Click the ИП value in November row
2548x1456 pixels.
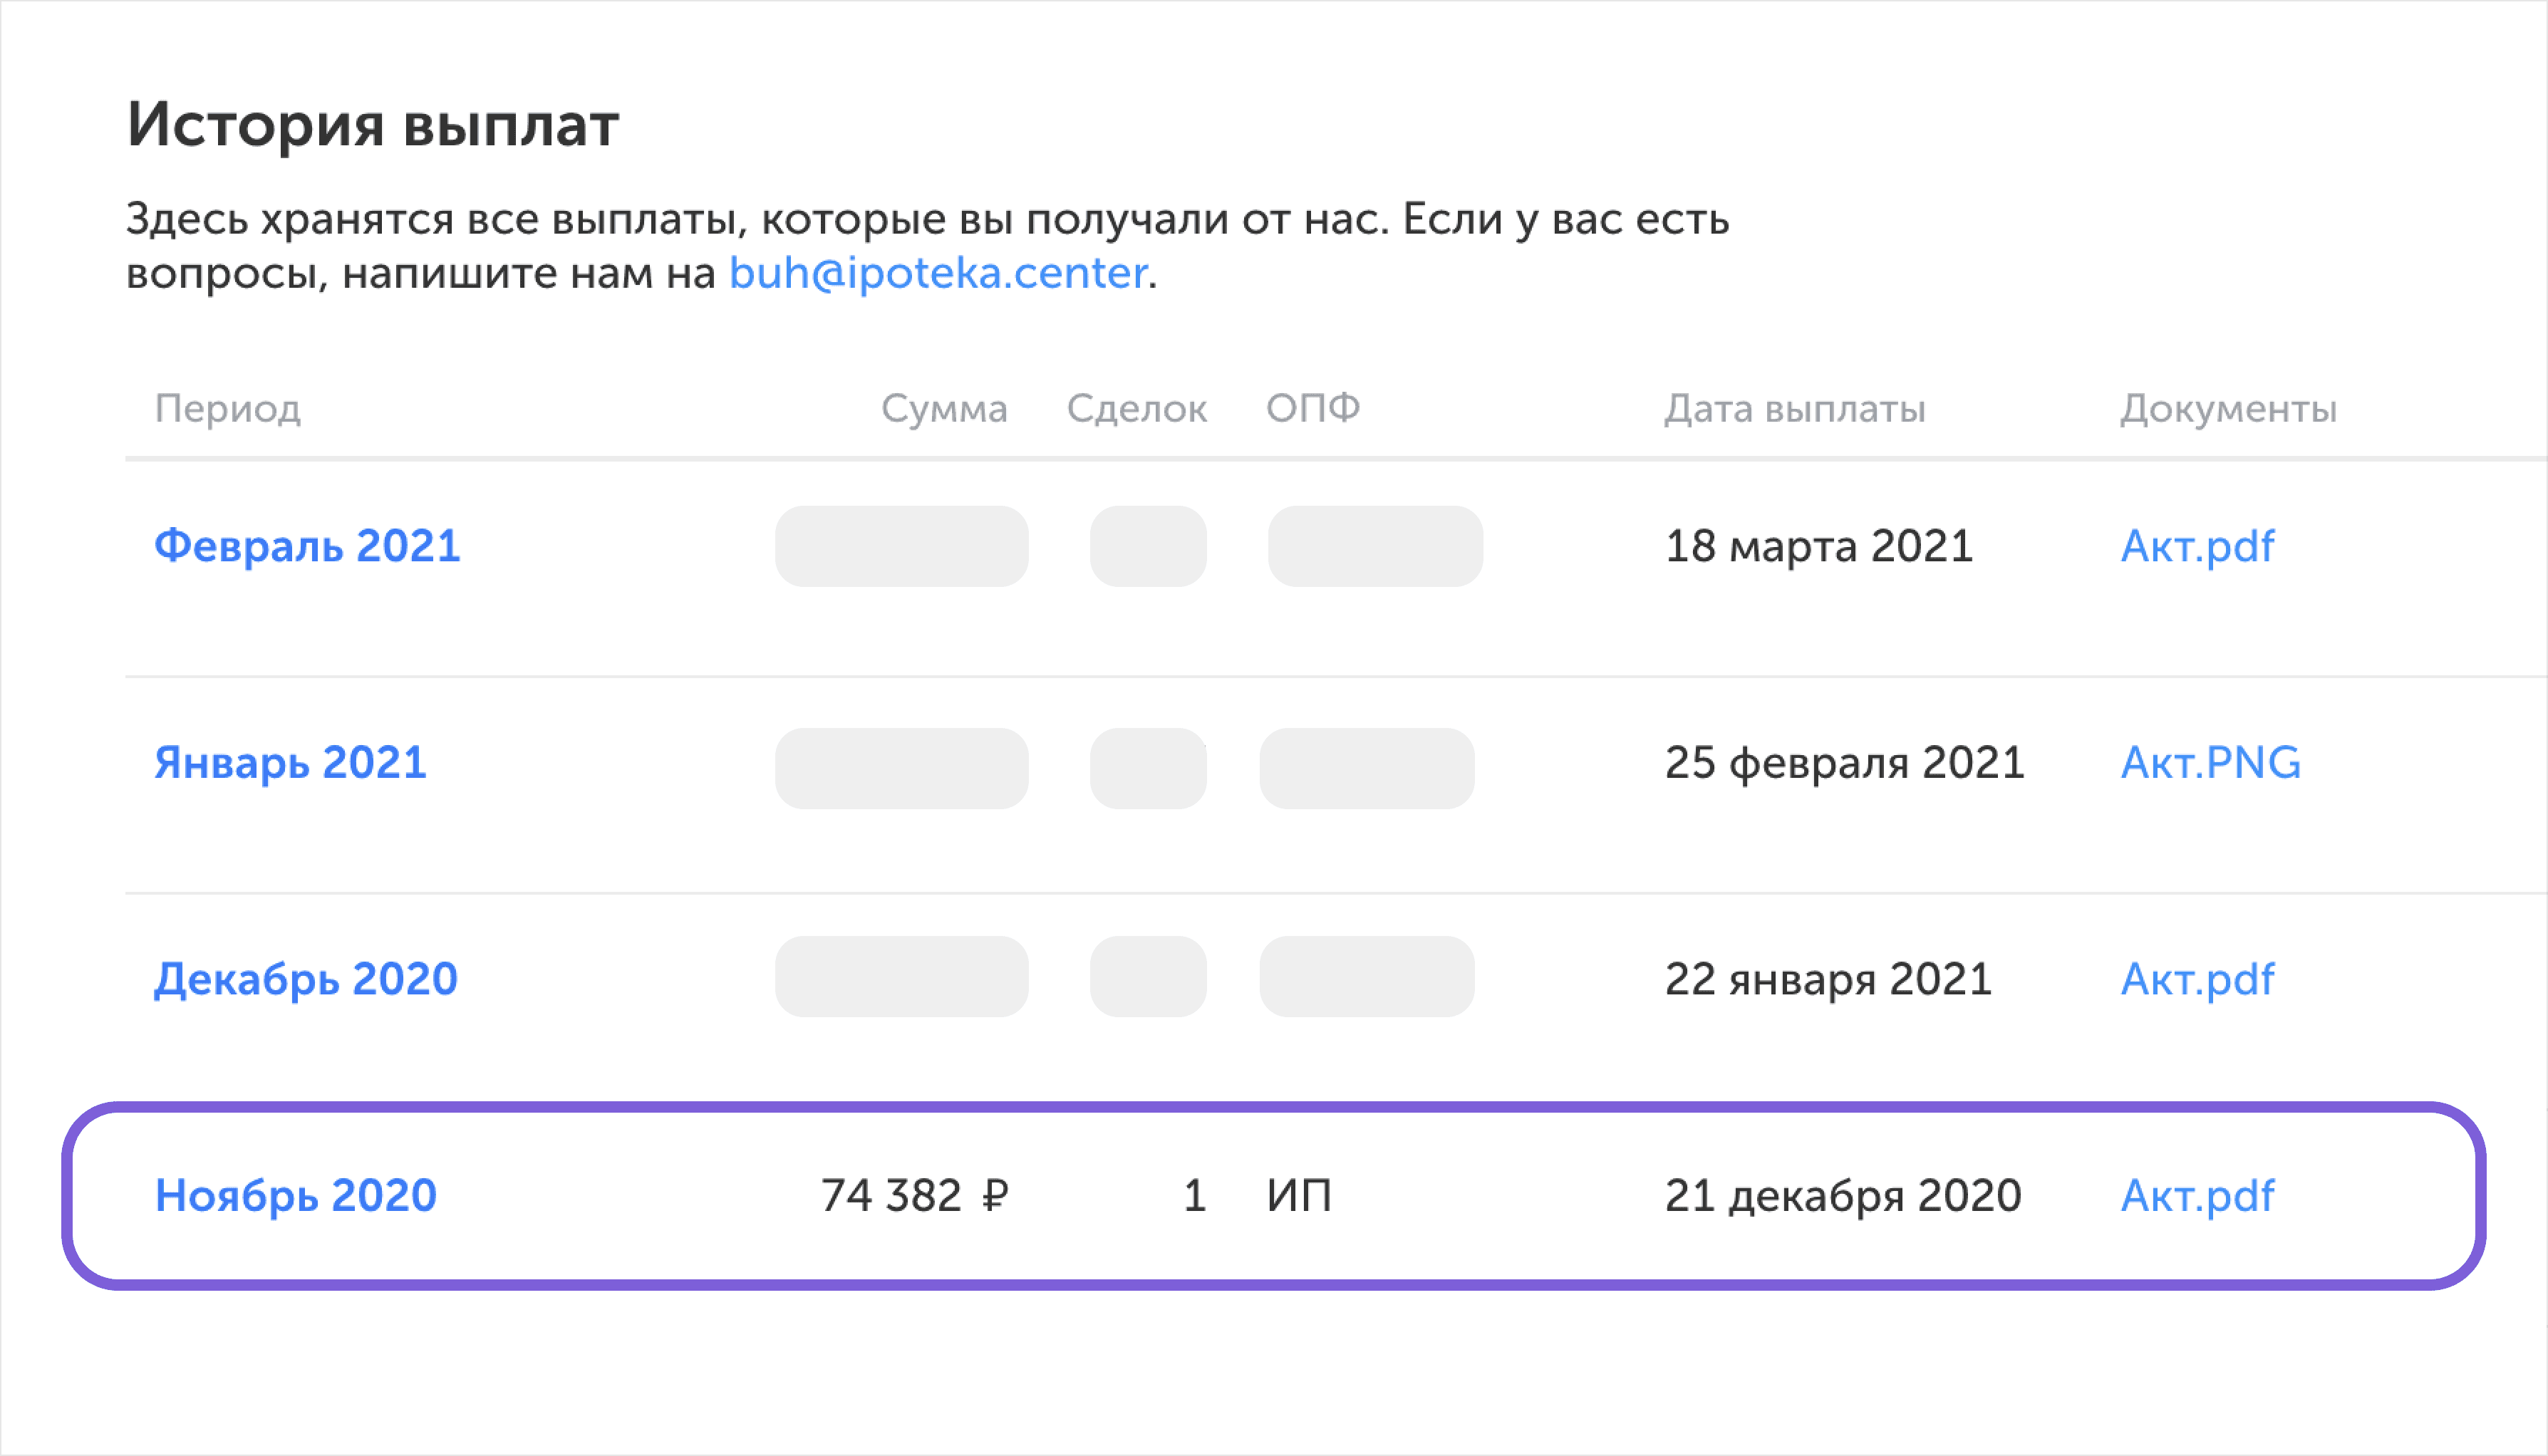(x=1299, y=1196)
